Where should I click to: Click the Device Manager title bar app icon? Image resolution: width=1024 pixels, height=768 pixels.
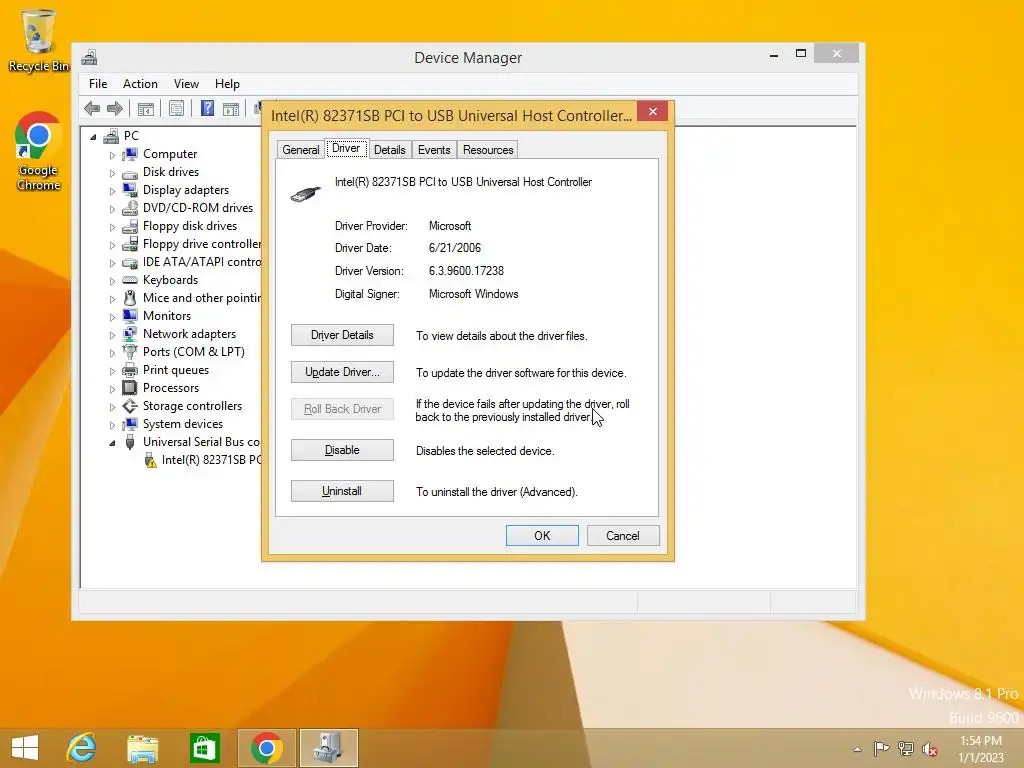pos(89,57)
